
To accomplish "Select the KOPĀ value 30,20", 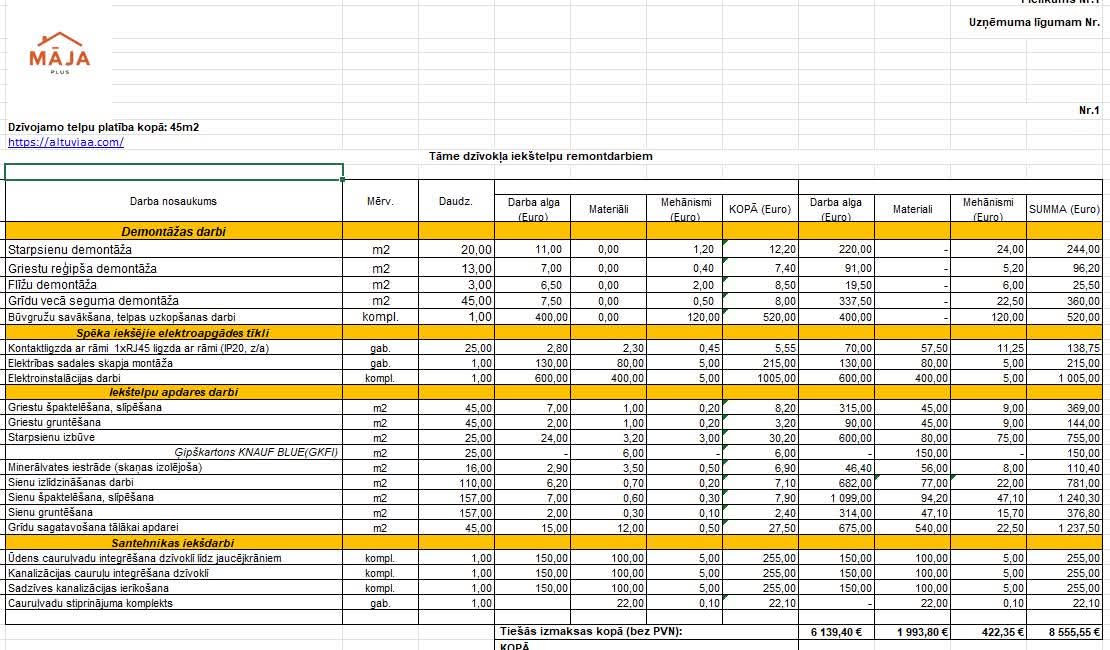I will pyautogui.click(x=760, y=438).
